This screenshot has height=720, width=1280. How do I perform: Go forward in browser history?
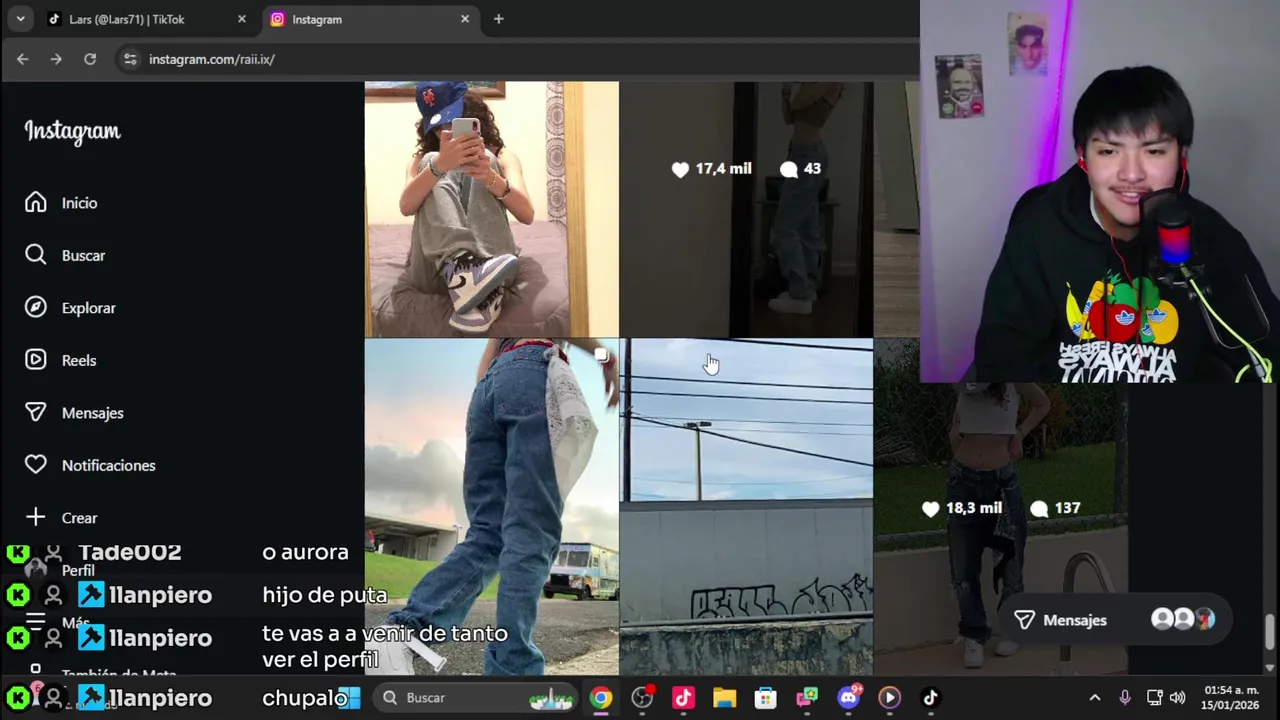tap(56, 59)
